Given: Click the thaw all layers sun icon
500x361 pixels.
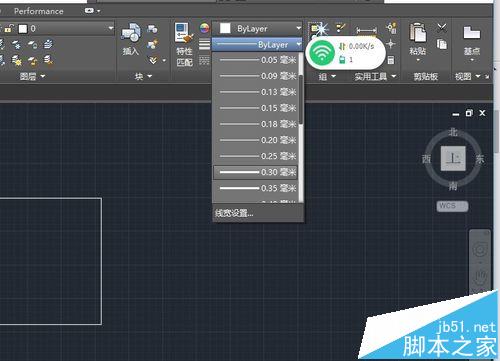Looking at the screenshot, I should [16, 60].
